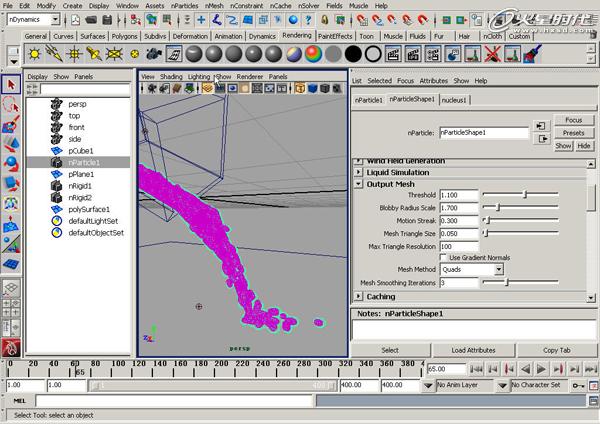The width and height of the screenshot is (600, 424).
Task: Click the input connection arrow icon
Action: pos(541,126)
